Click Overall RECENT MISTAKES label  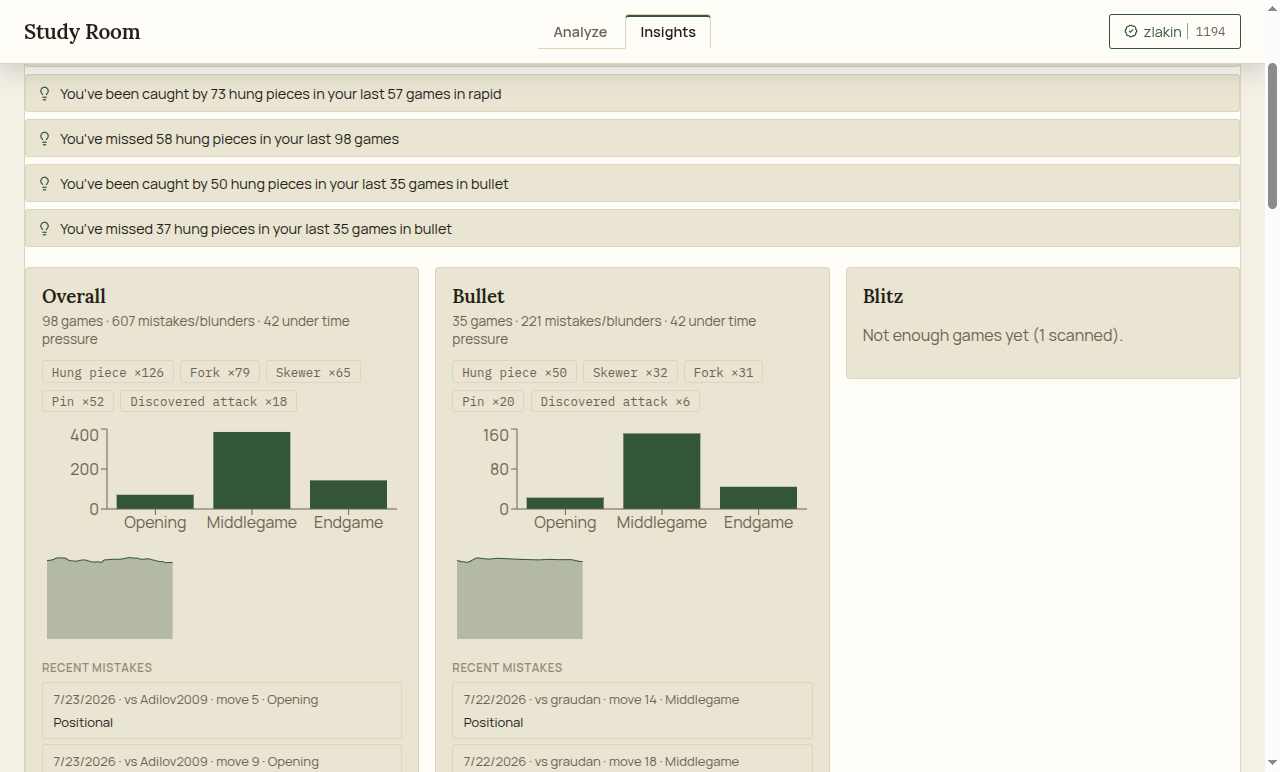pos(97,667)
